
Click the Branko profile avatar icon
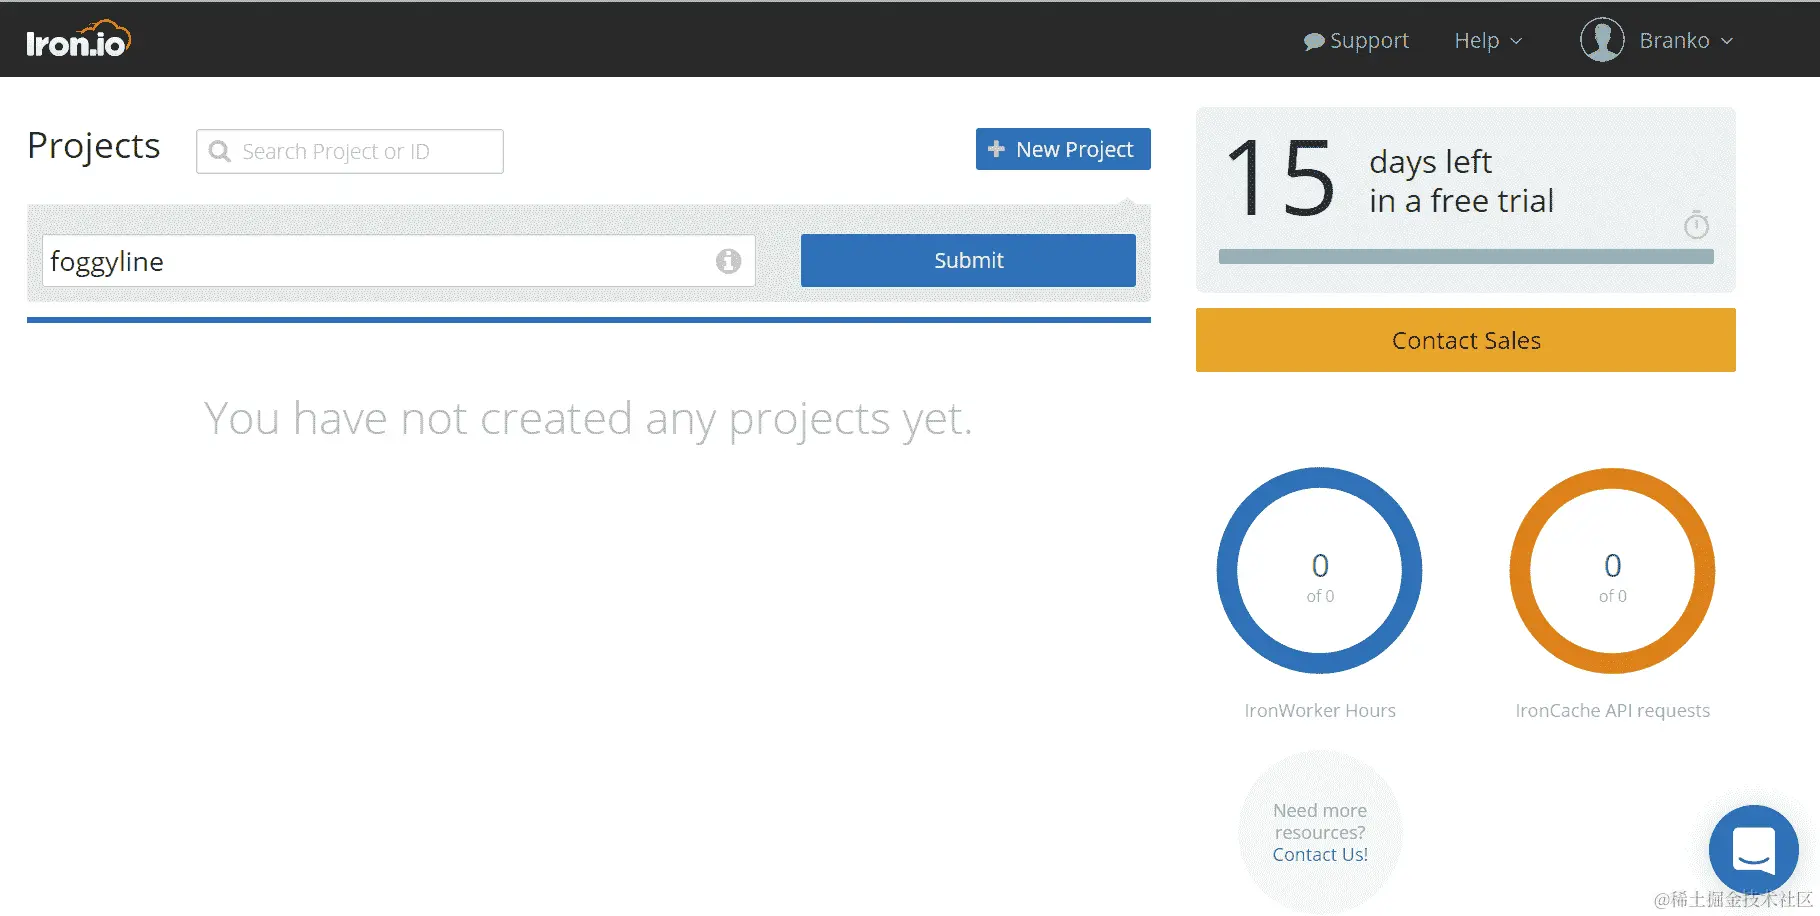(1602, 40)
